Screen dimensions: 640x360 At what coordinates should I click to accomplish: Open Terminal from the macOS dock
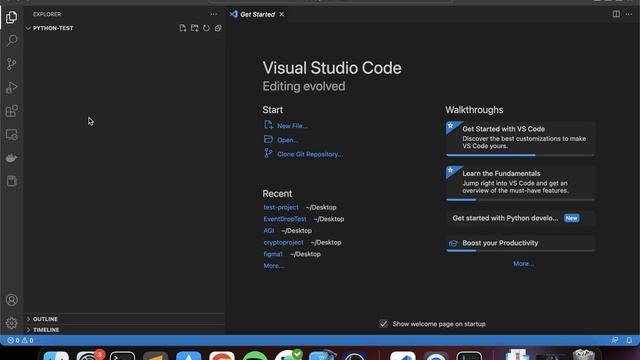click(x=122, y=356)
